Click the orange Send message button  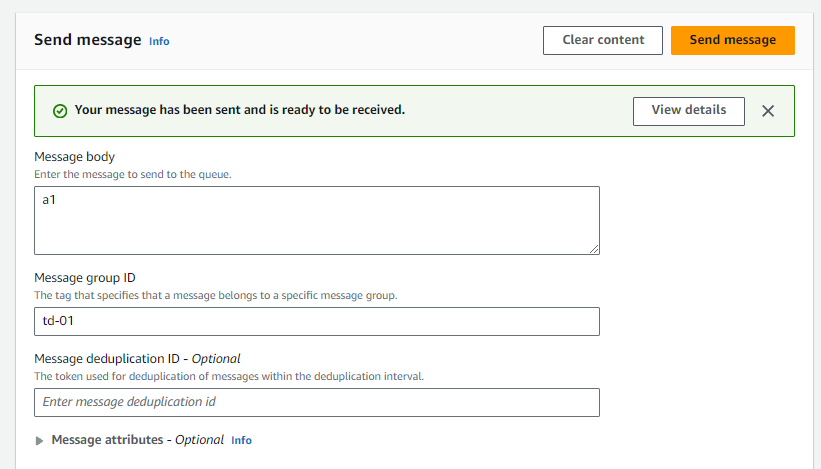point(732,40)
